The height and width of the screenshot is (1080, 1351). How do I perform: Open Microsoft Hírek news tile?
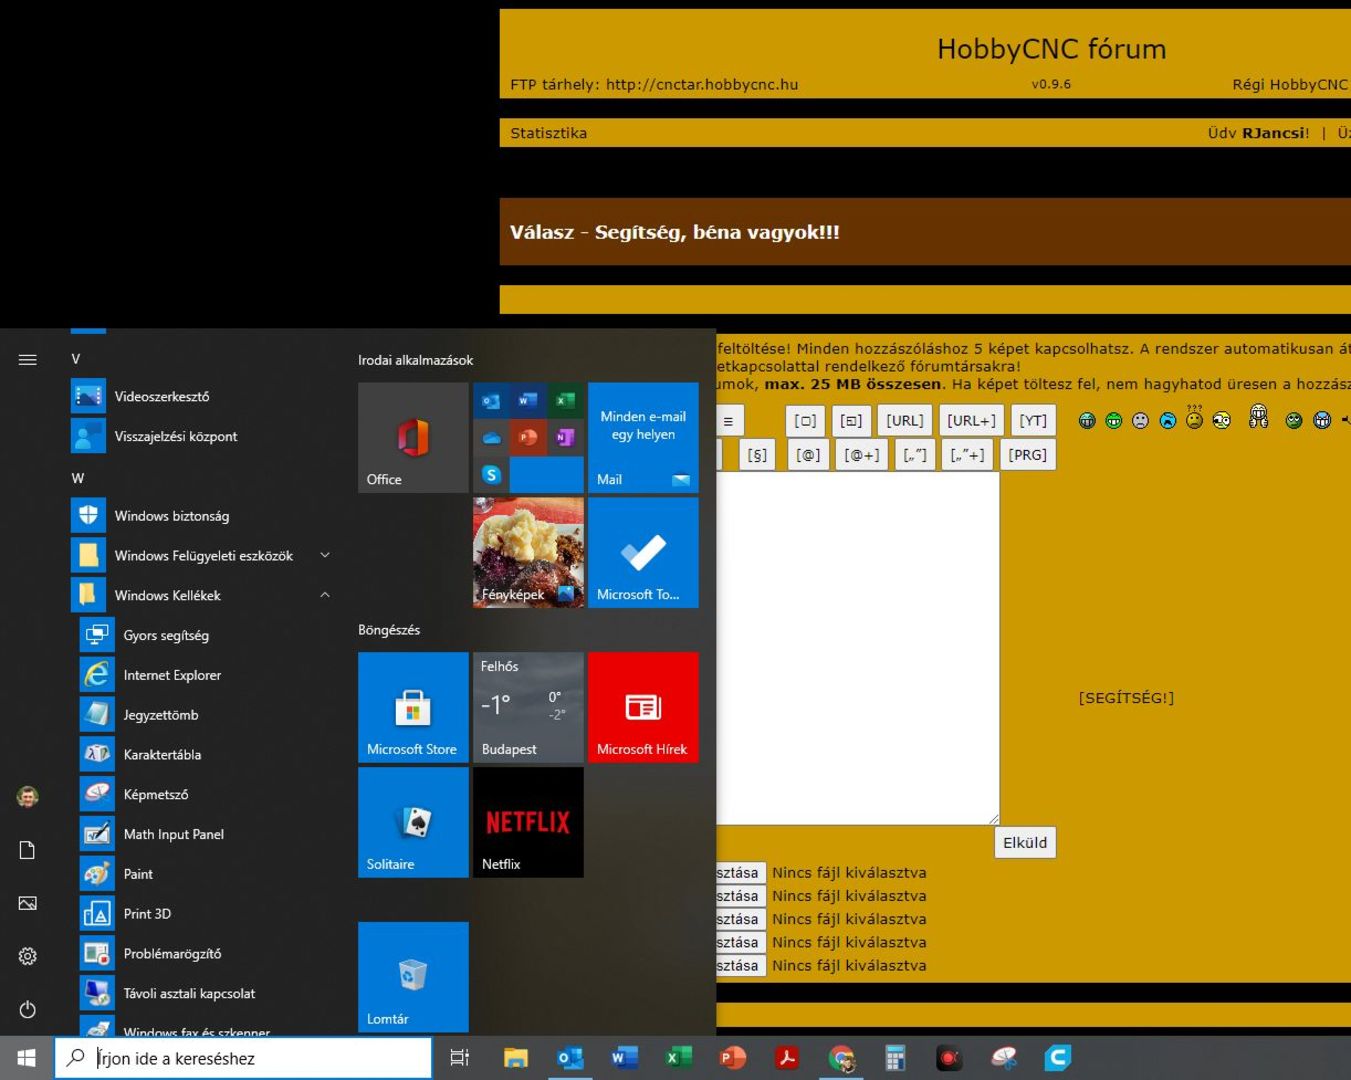[643, 707]
